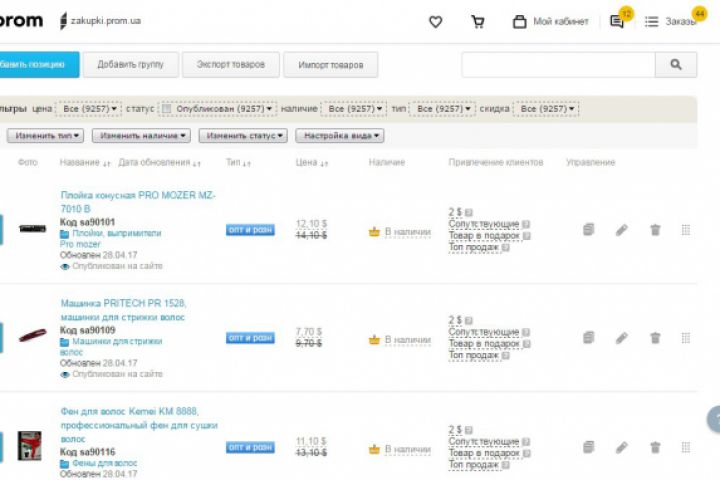Click Добавить позицию blue button

(x=37, y=65)
